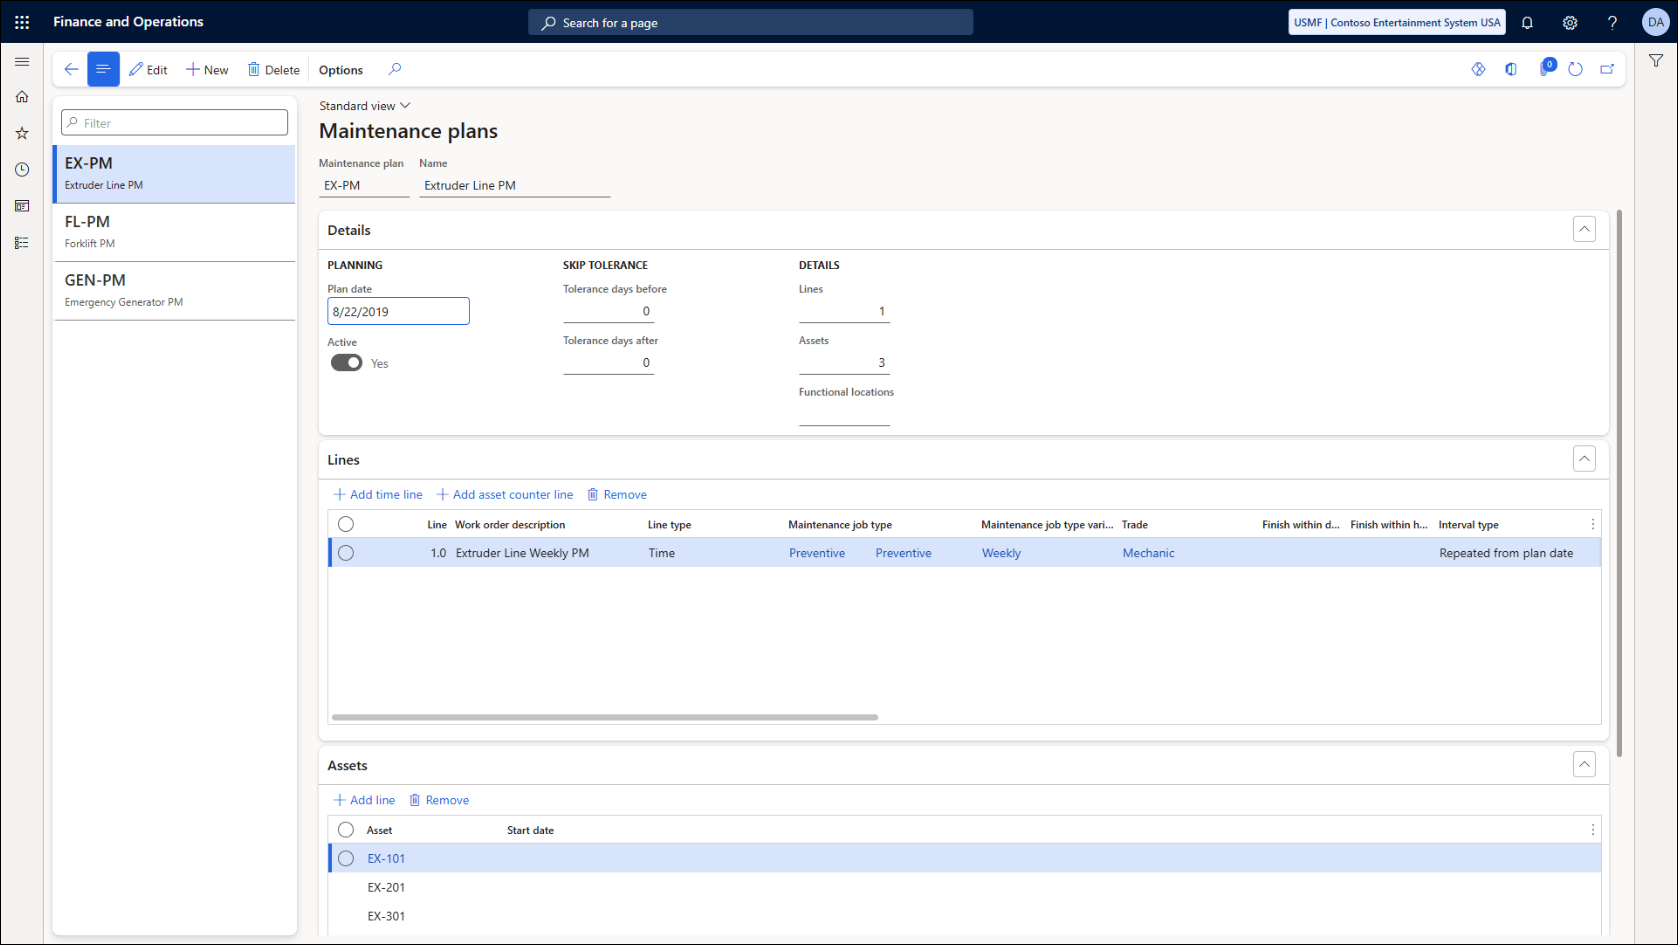This screenshot has height=945, width=1678.
Task: Toggle the Active switch off
Action: click(x=347, y=363)
